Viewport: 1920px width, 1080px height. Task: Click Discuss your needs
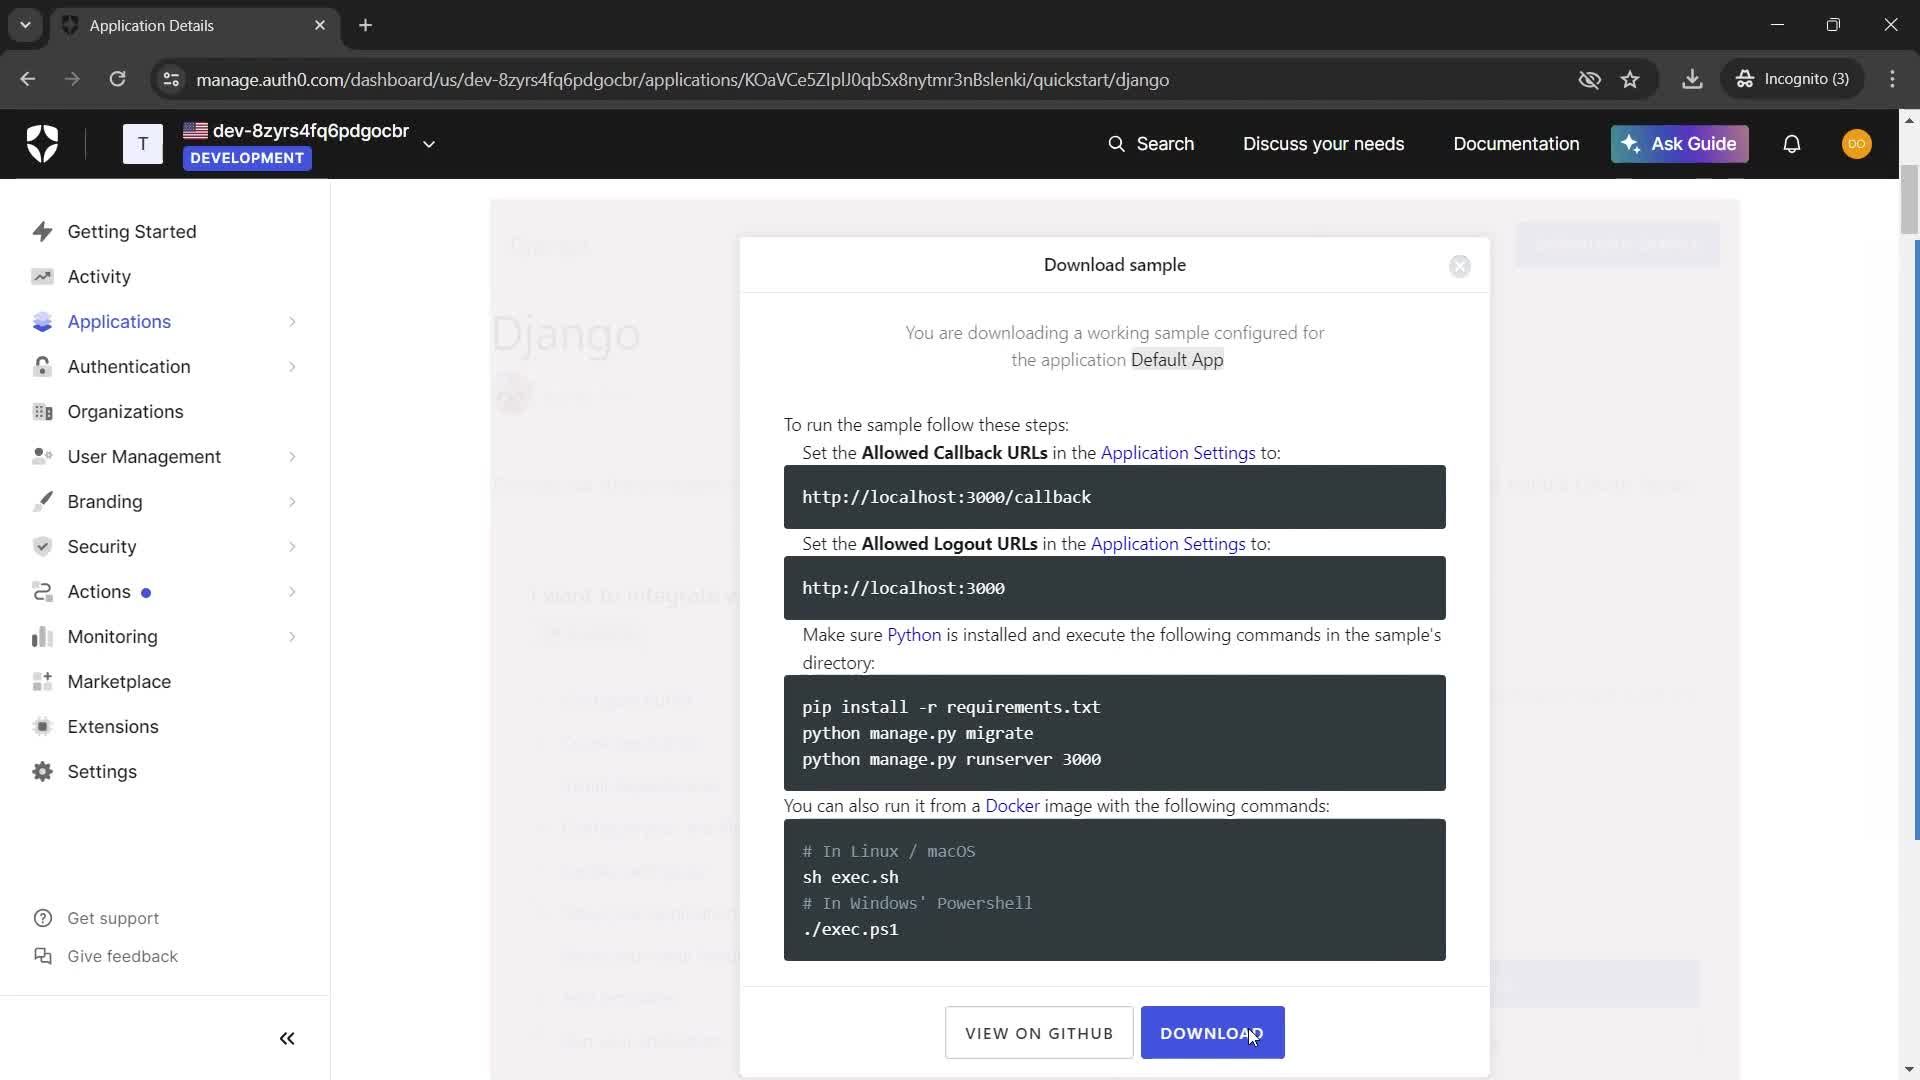point(1323,144)
